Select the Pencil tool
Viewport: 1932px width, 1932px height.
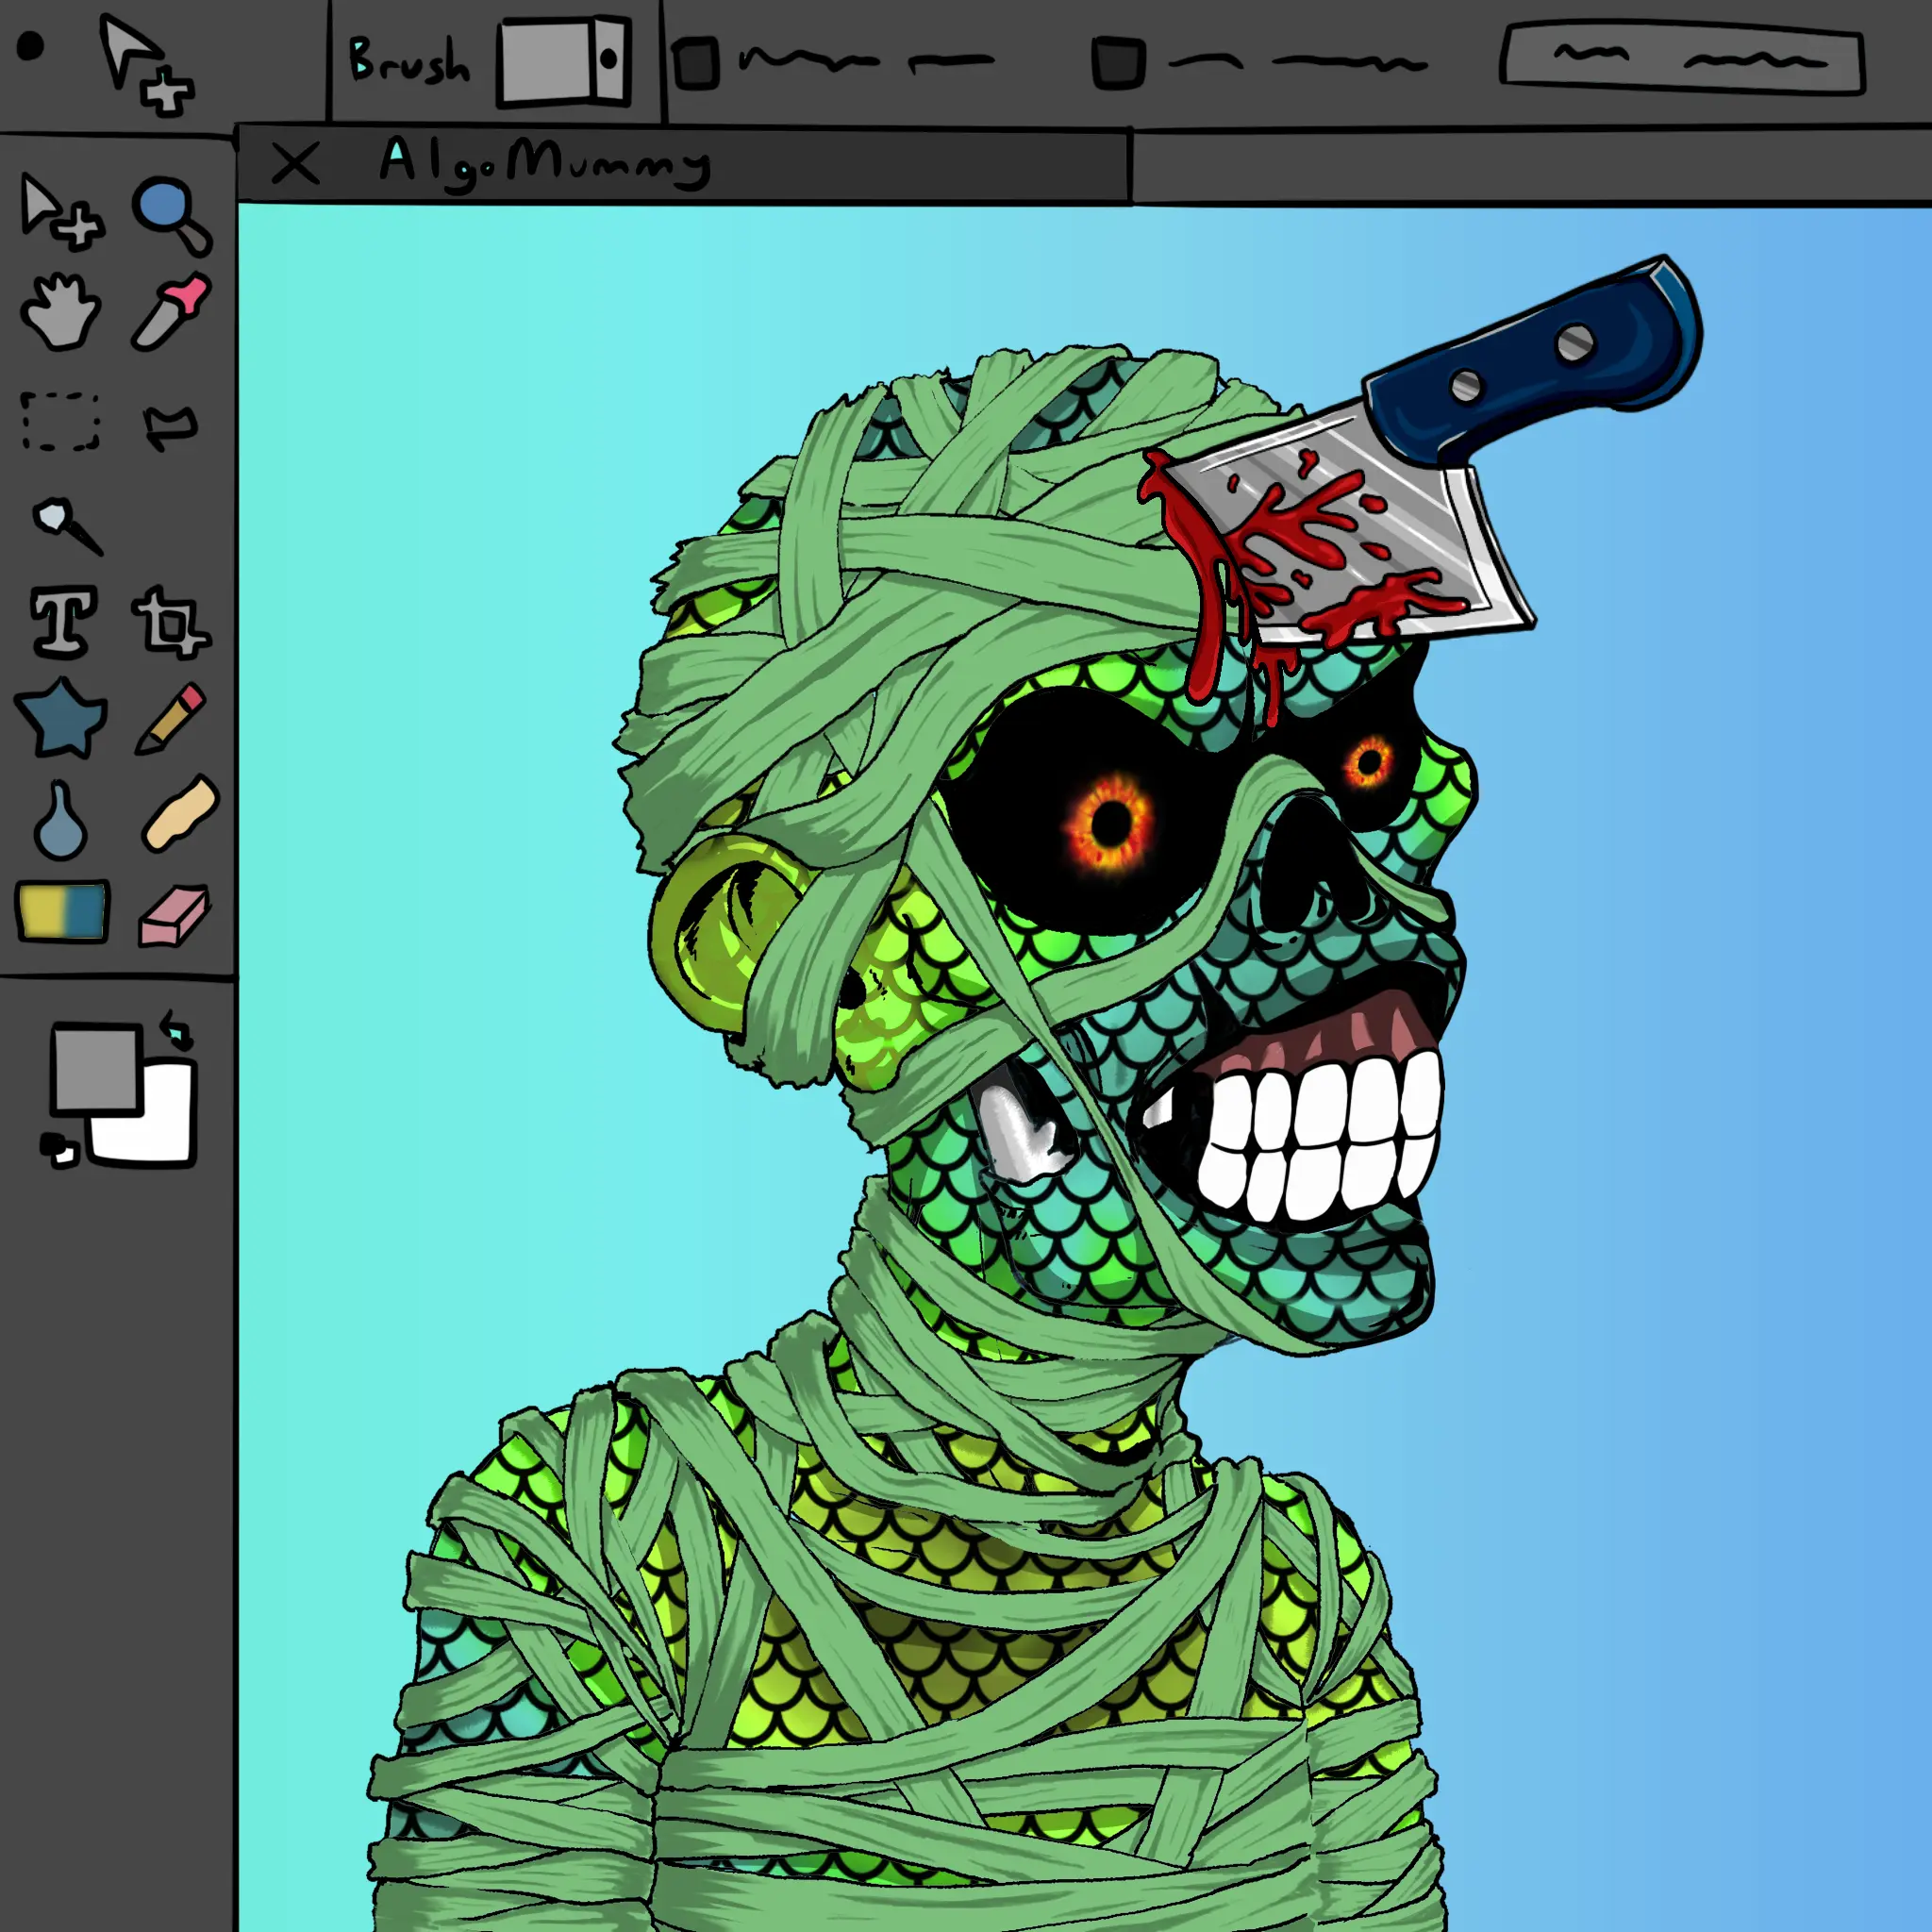pos(170,717)
